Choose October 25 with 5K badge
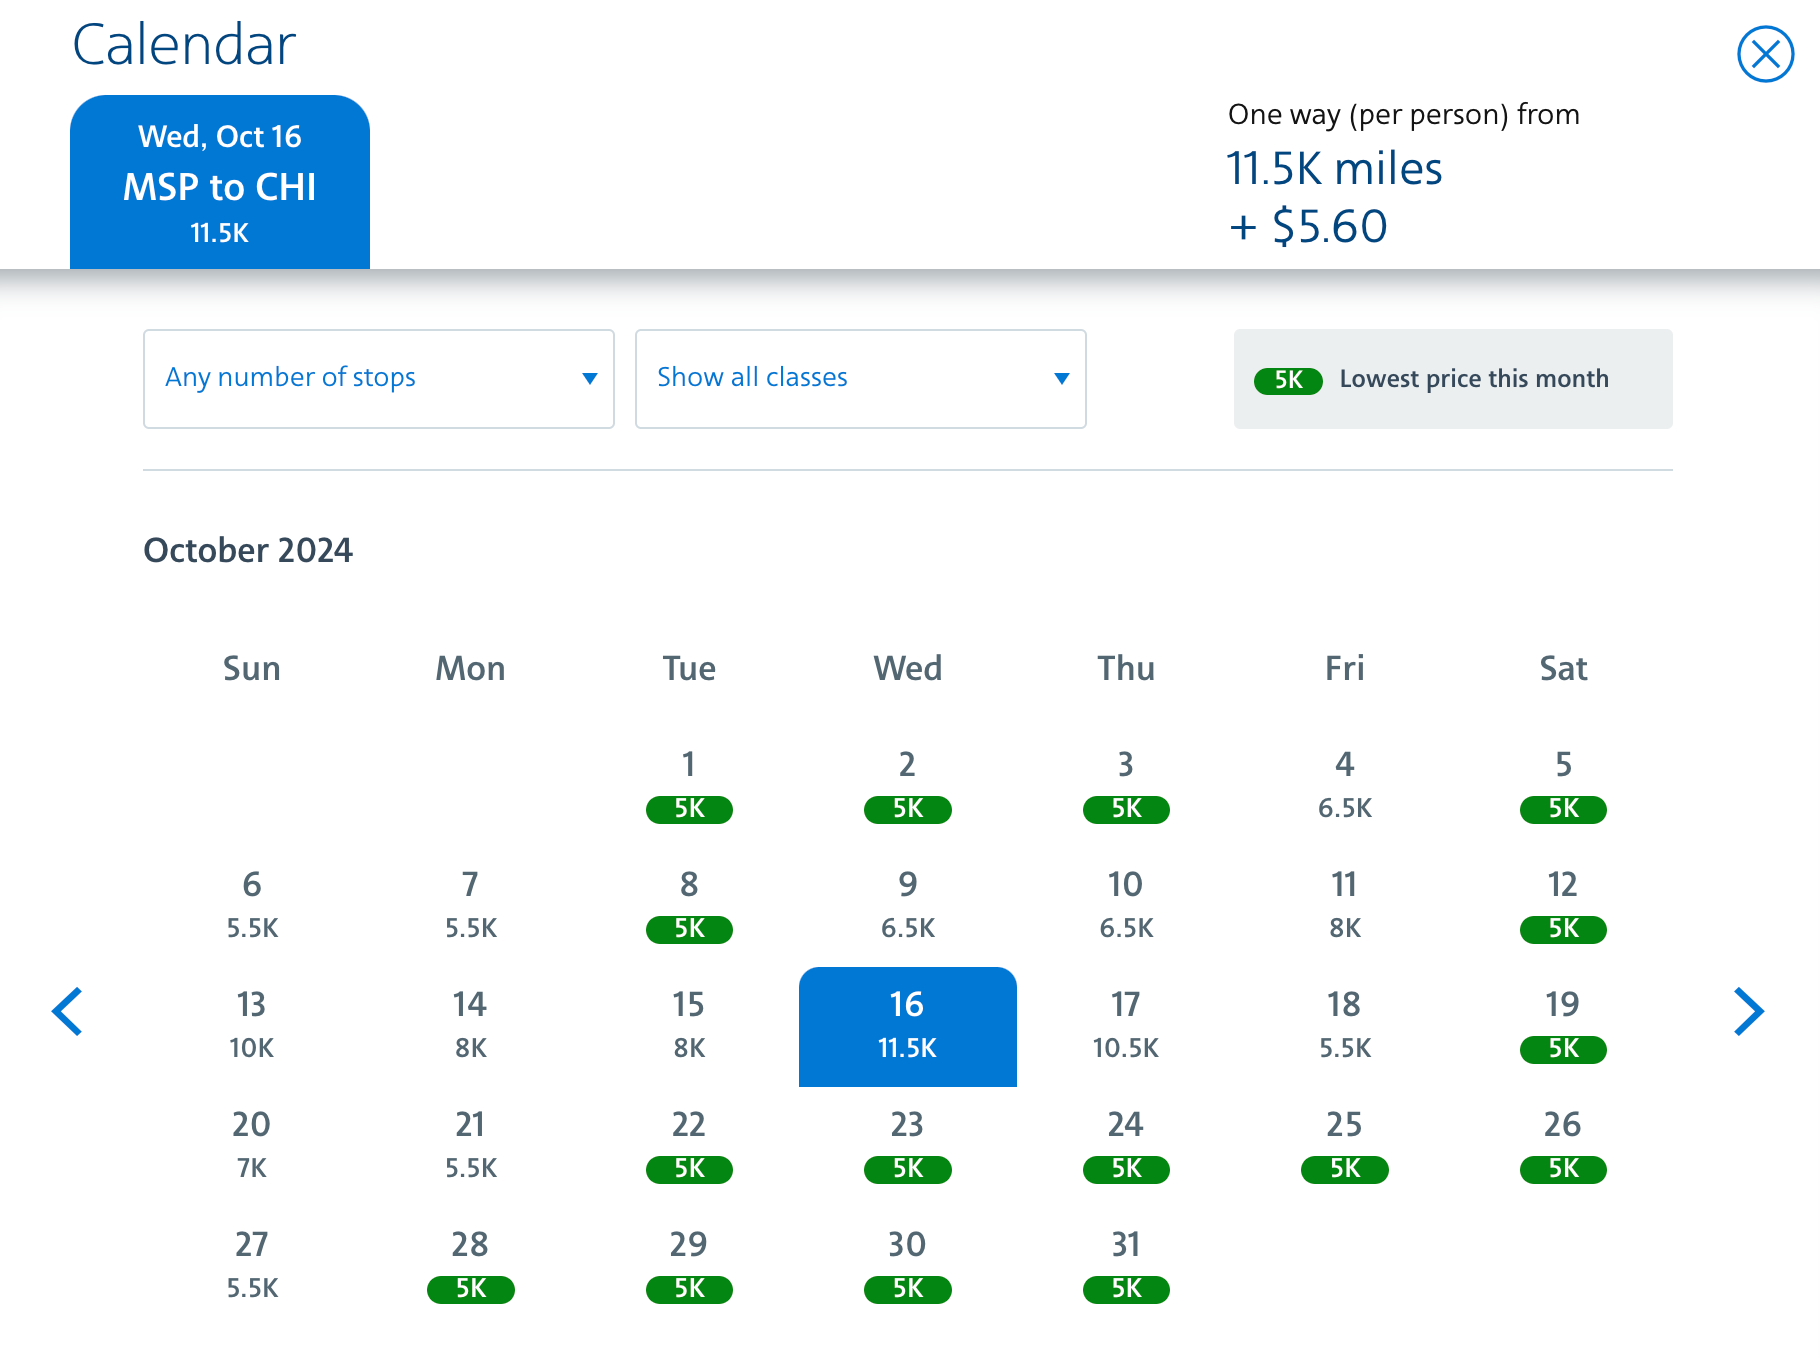Screen dimensions: 1820x1358 pos(1344,1146)
